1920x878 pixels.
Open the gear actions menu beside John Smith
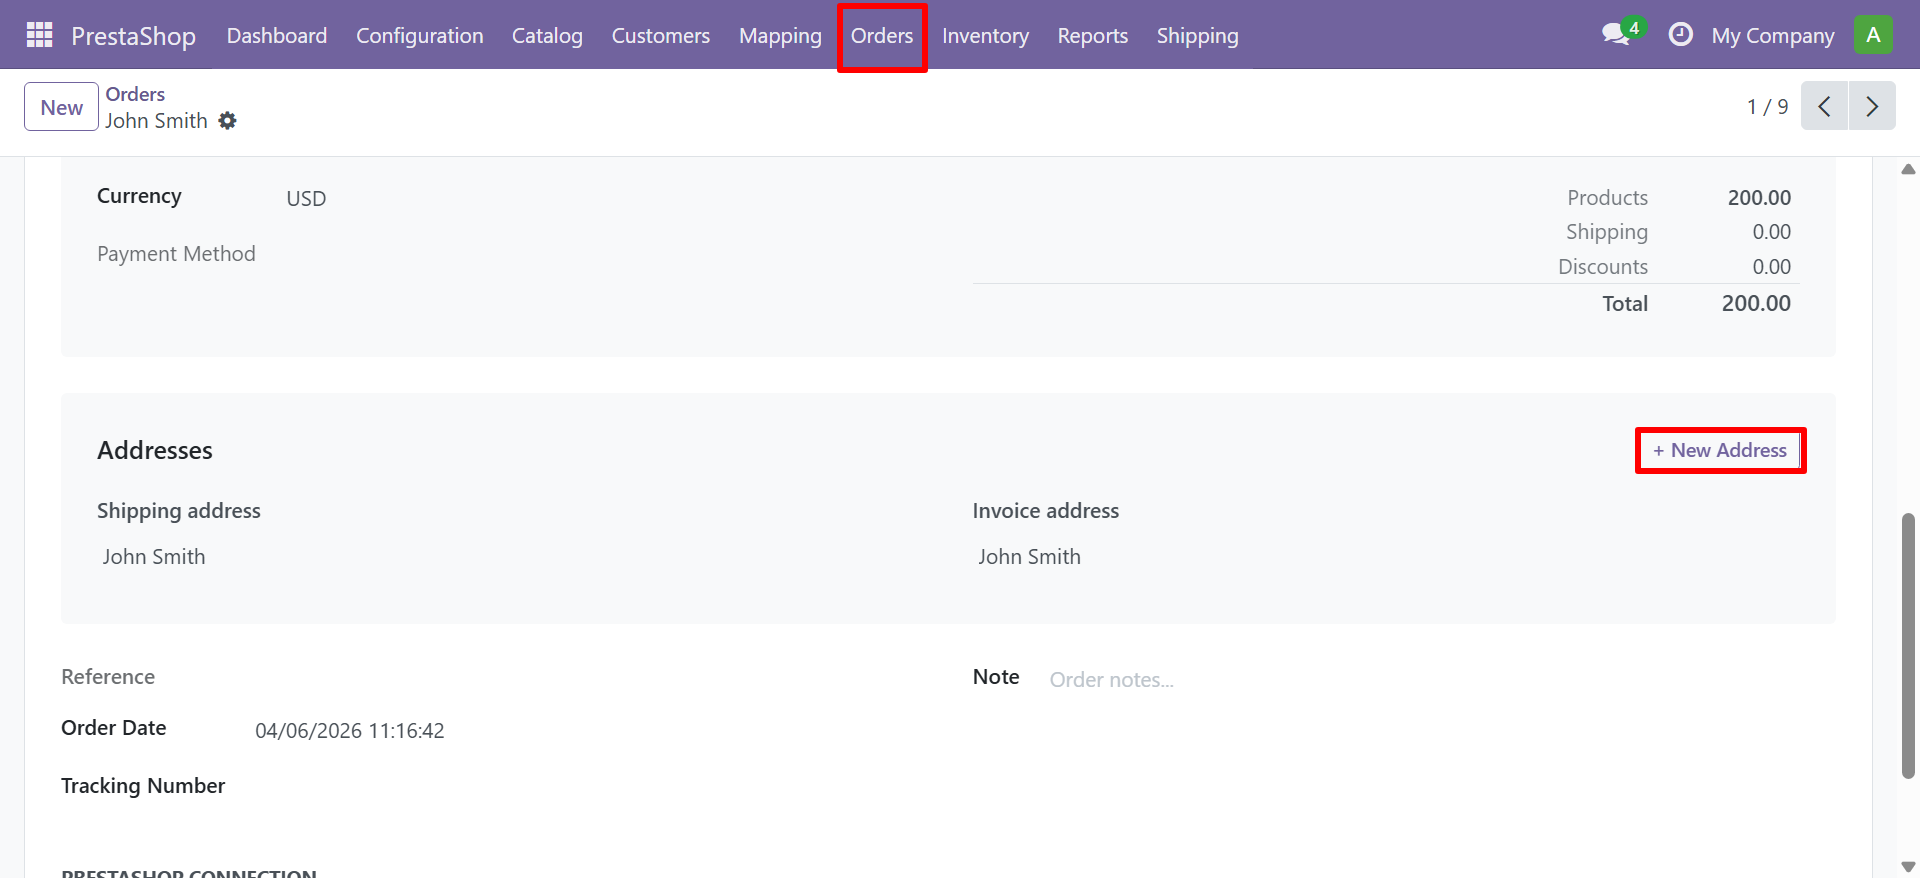coord(228,121)
